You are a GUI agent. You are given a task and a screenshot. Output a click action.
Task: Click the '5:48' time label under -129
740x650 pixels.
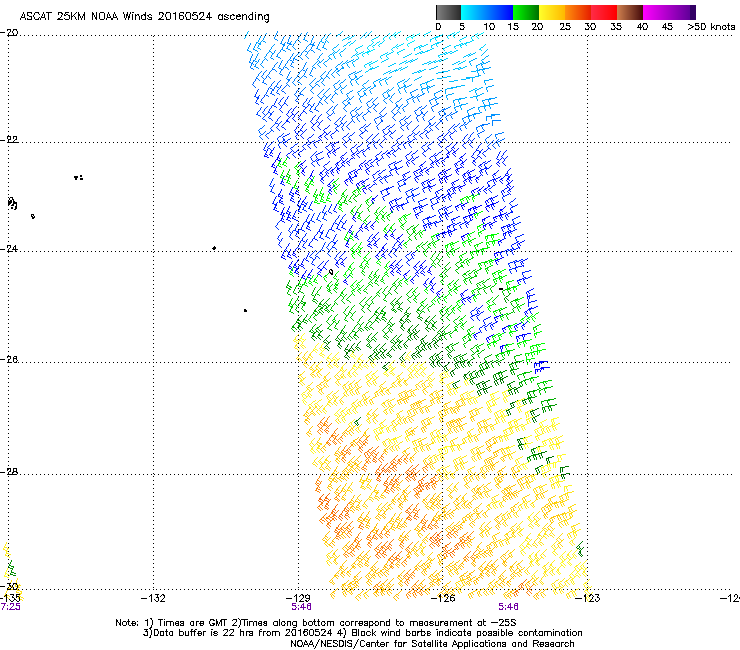[x=301, y=607]
